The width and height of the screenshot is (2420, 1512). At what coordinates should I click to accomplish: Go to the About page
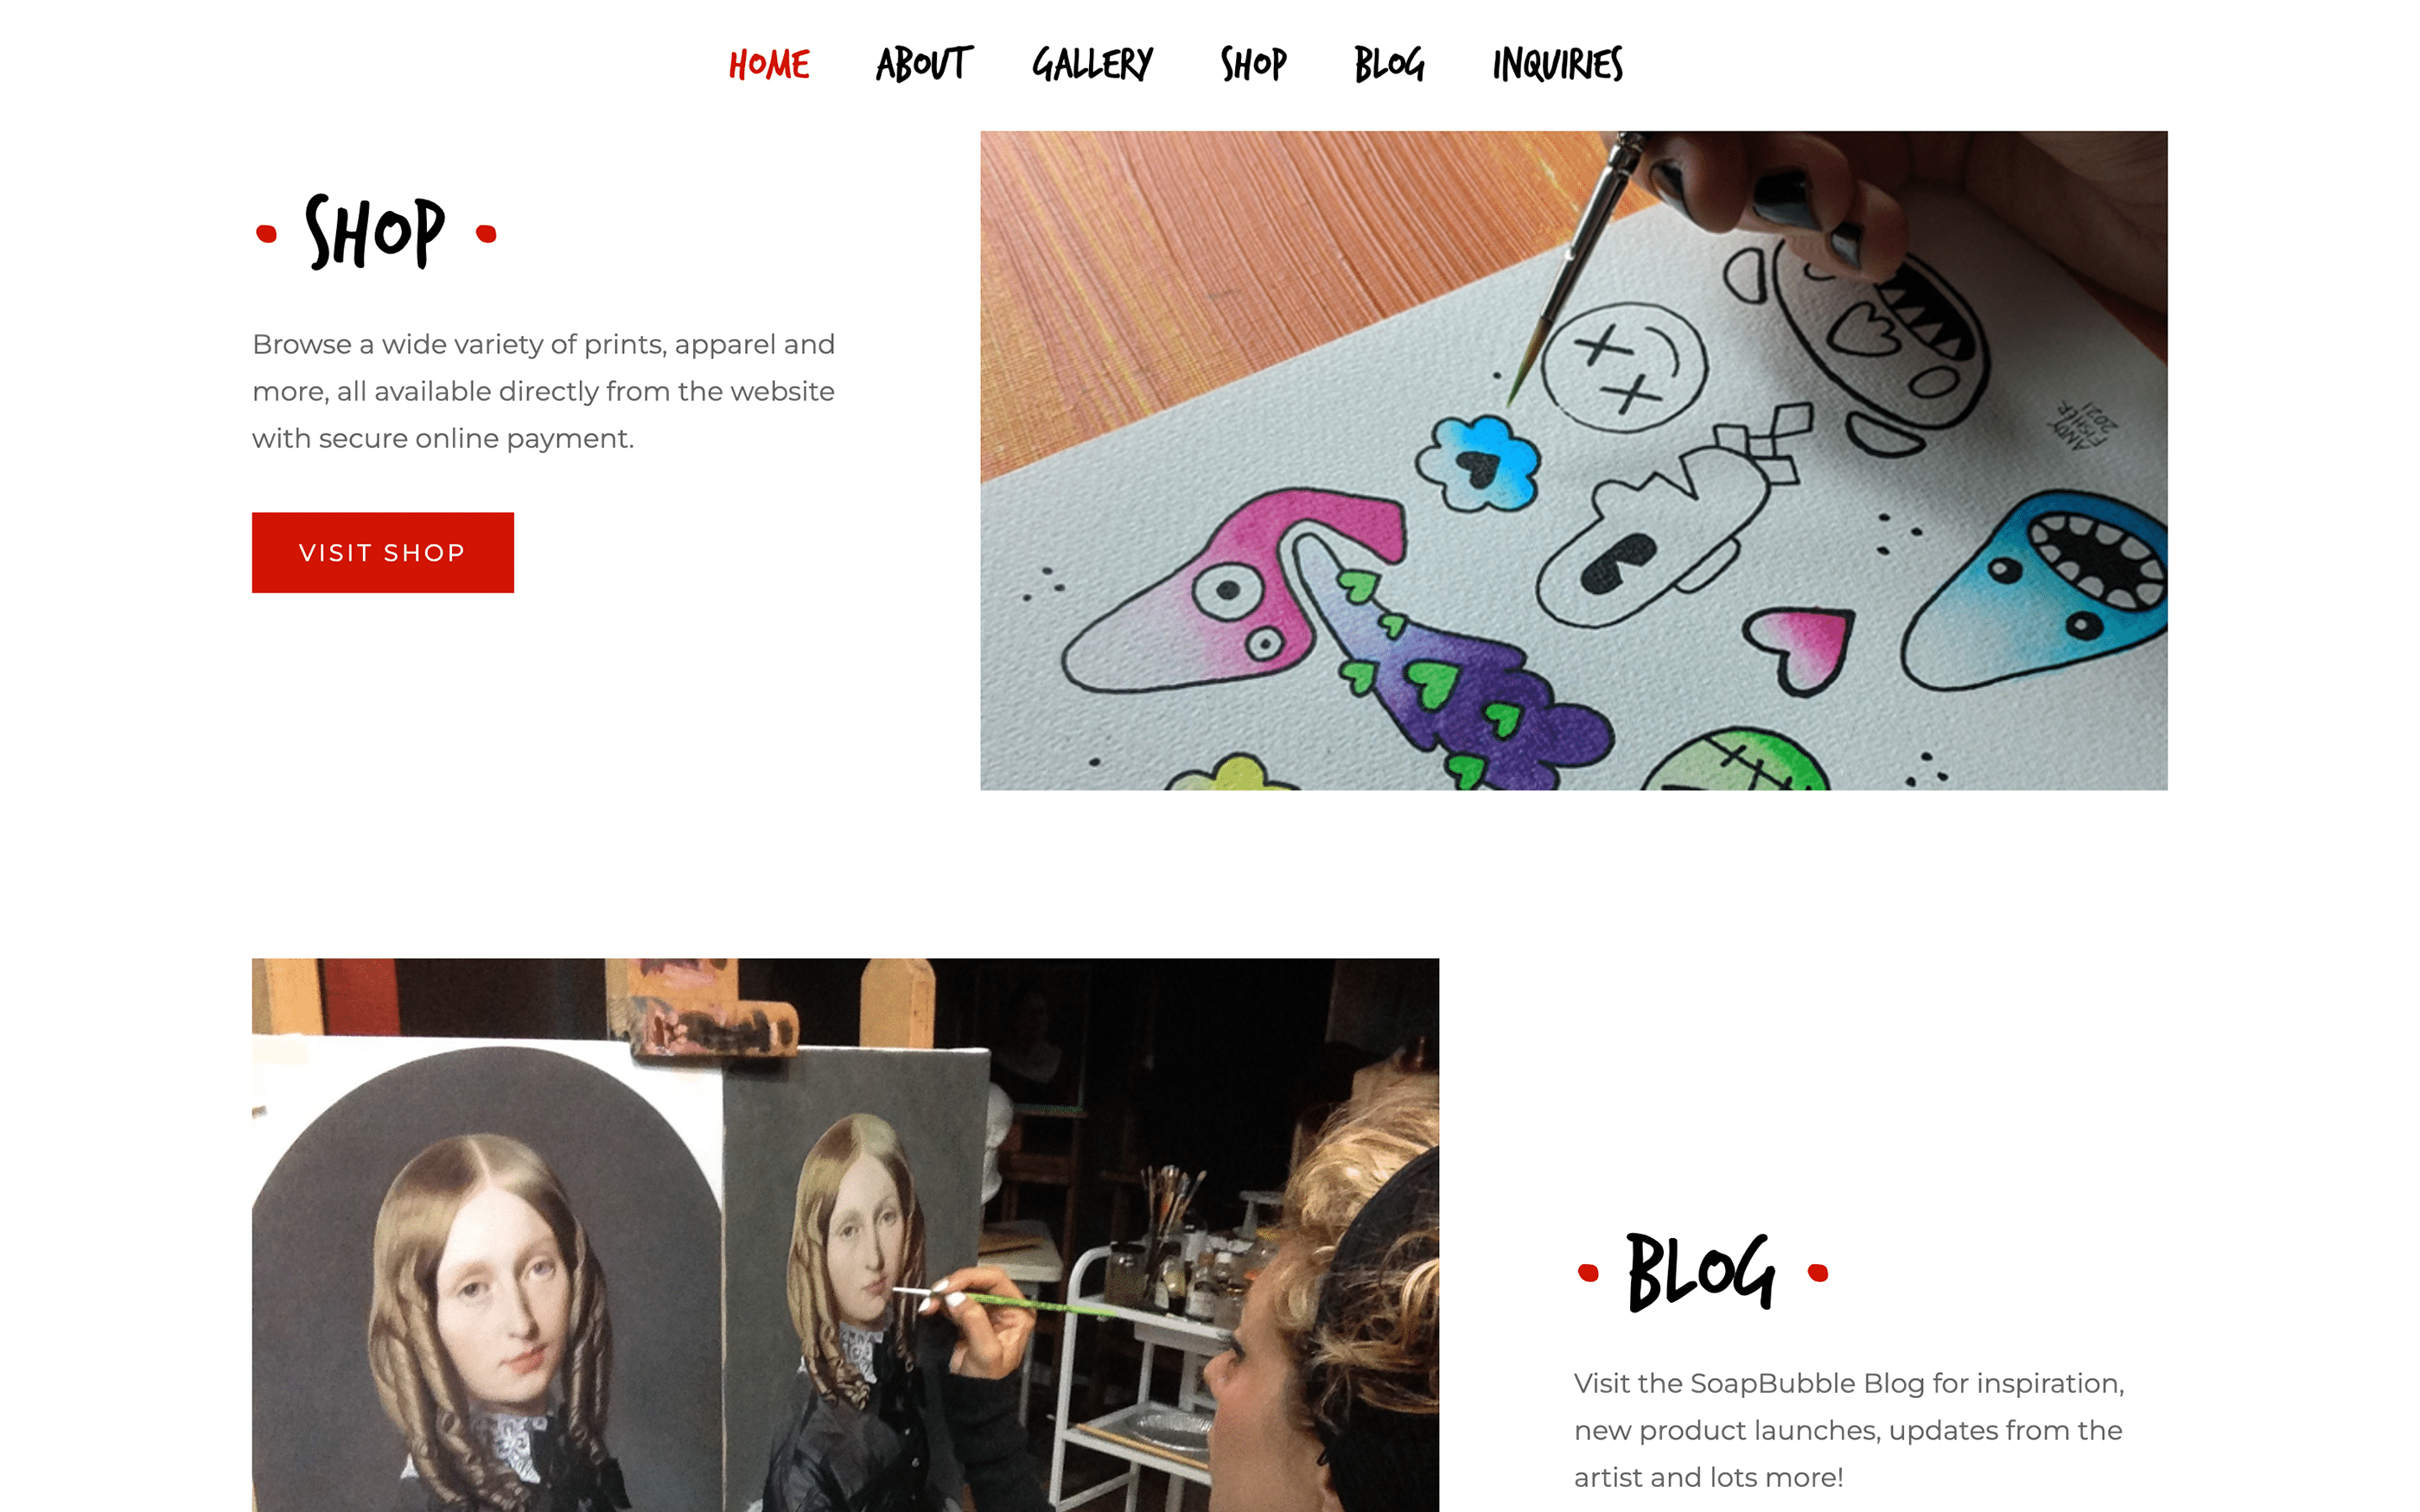(x=923, y=64)
